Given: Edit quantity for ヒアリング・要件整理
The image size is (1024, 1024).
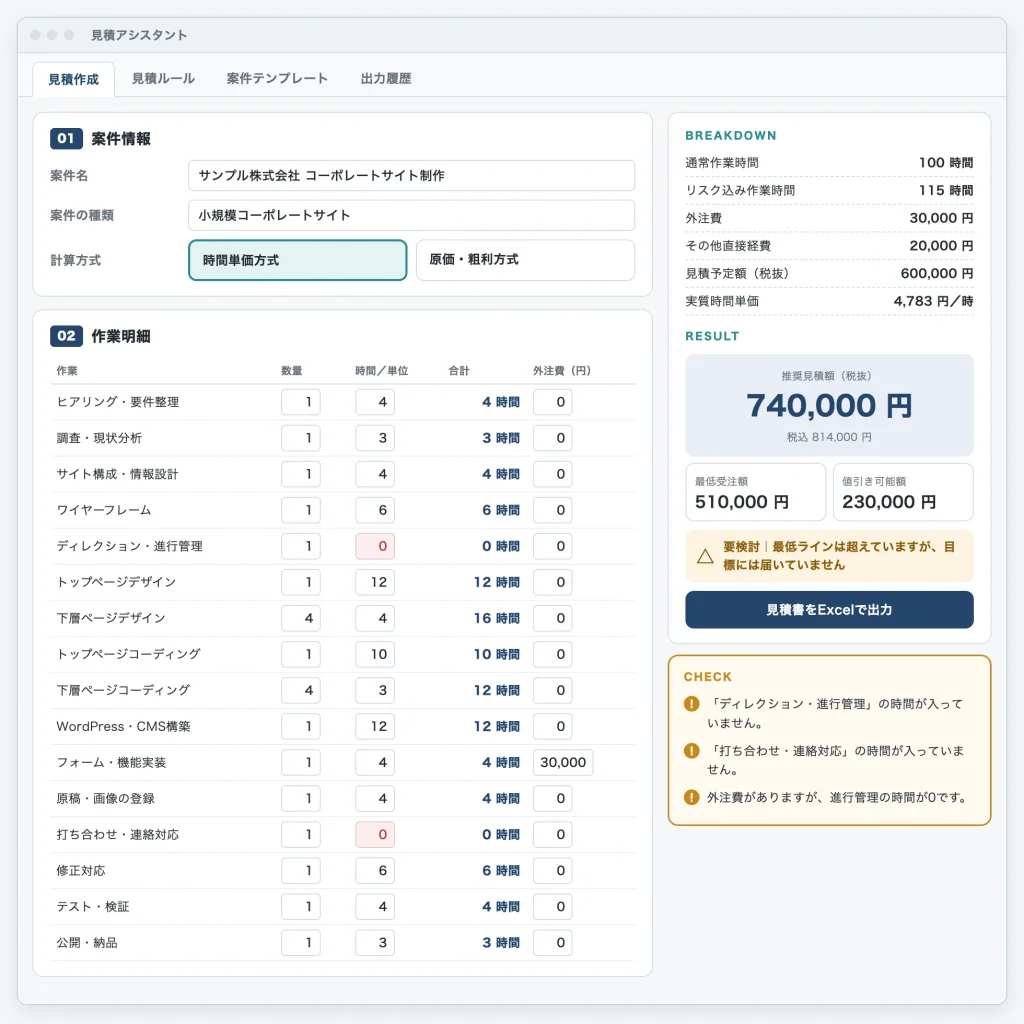Looking at the screenshot, I should [301, 402].
